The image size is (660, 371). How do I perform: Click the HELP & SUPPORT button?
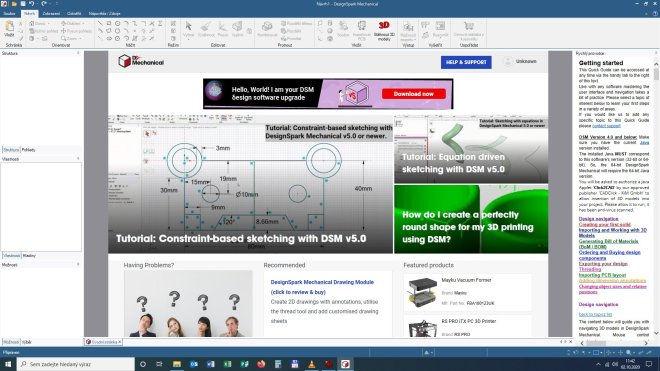coord(466,62)
